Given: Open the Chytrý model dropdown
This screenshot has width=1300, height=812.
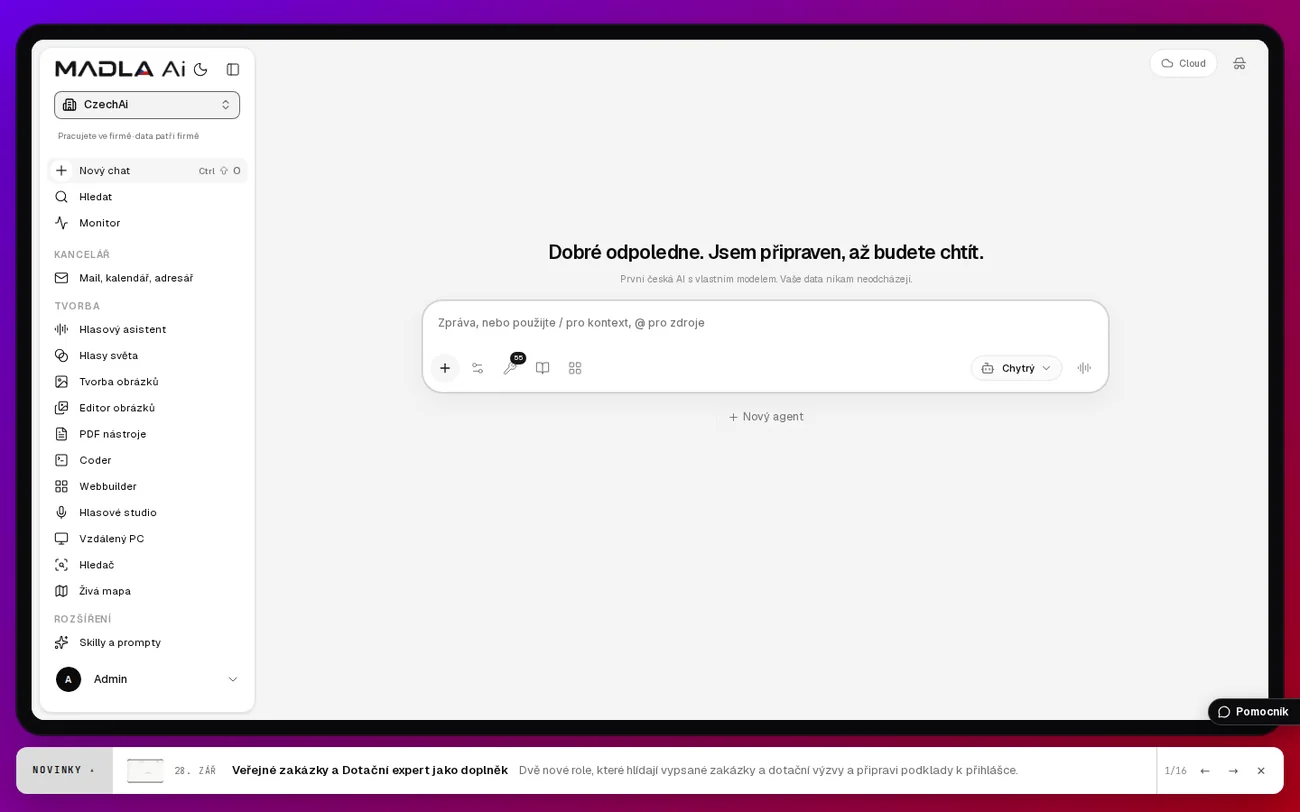Looking at the screenshot, I should [x=1016, y=368].
